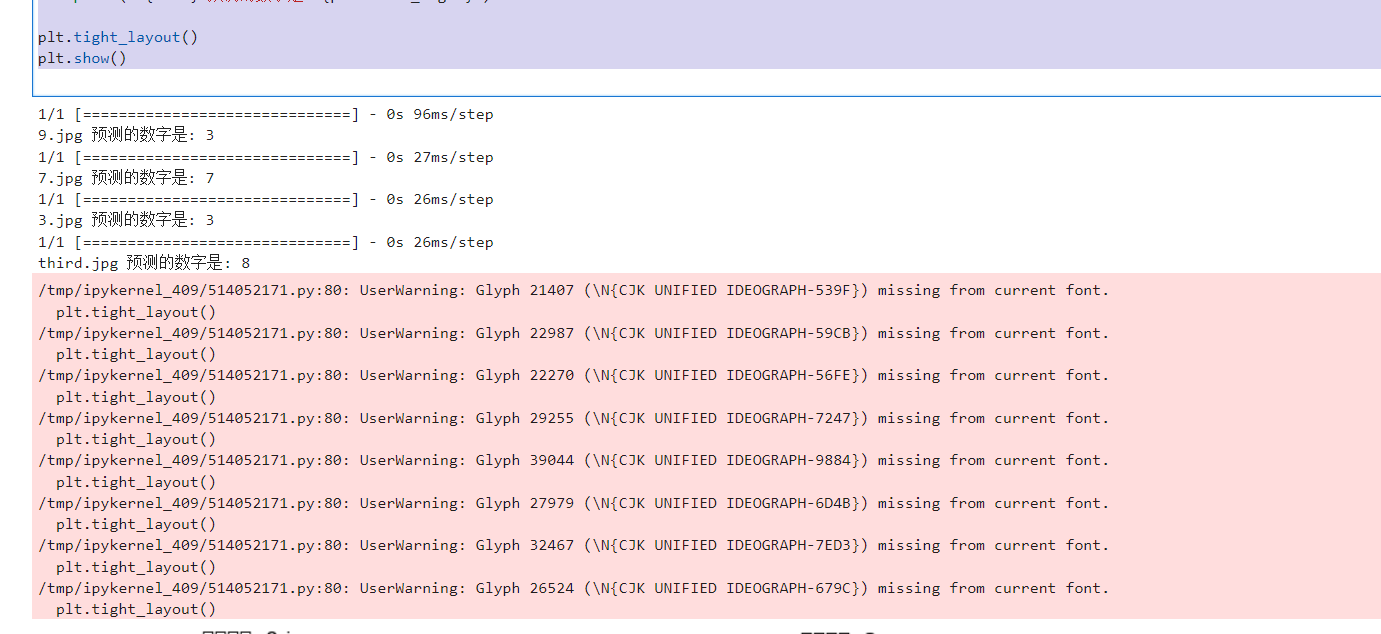Click the Glyph 21407 warning line
The image size is (1381, 634).
(x=574, y=290)
